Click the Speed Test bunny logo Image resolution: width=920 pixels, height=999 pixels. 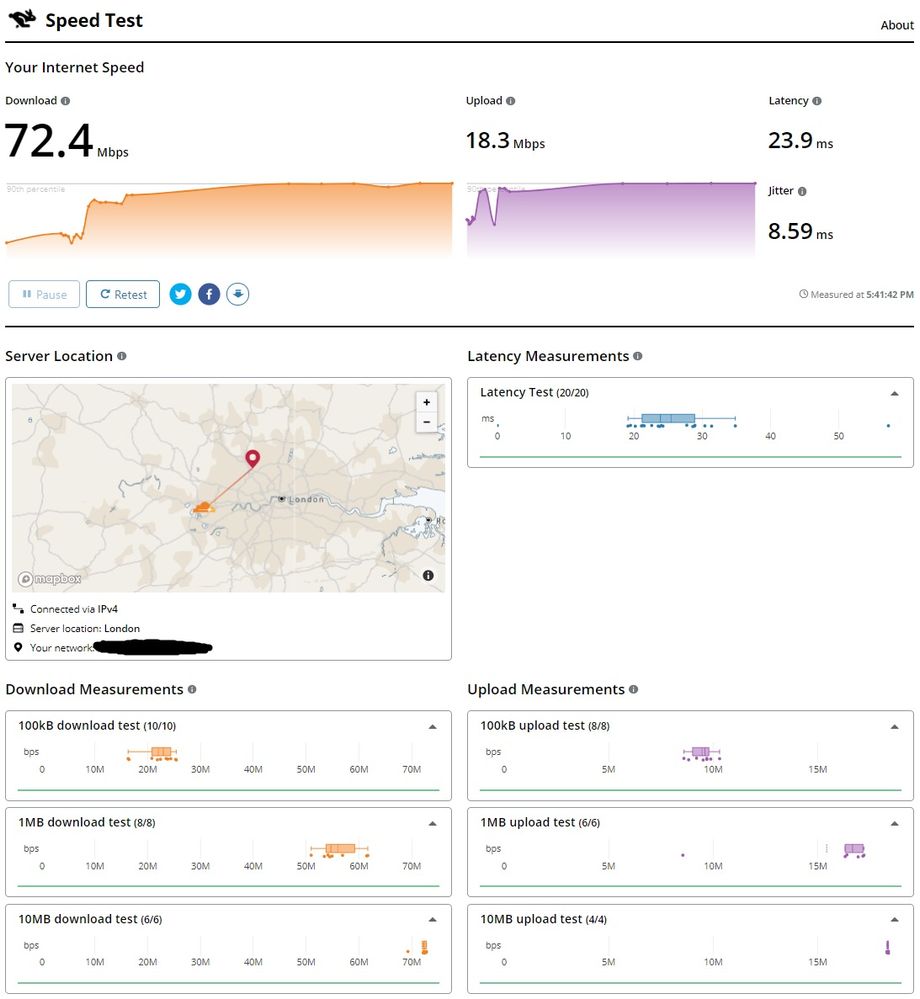click(22, 19)
